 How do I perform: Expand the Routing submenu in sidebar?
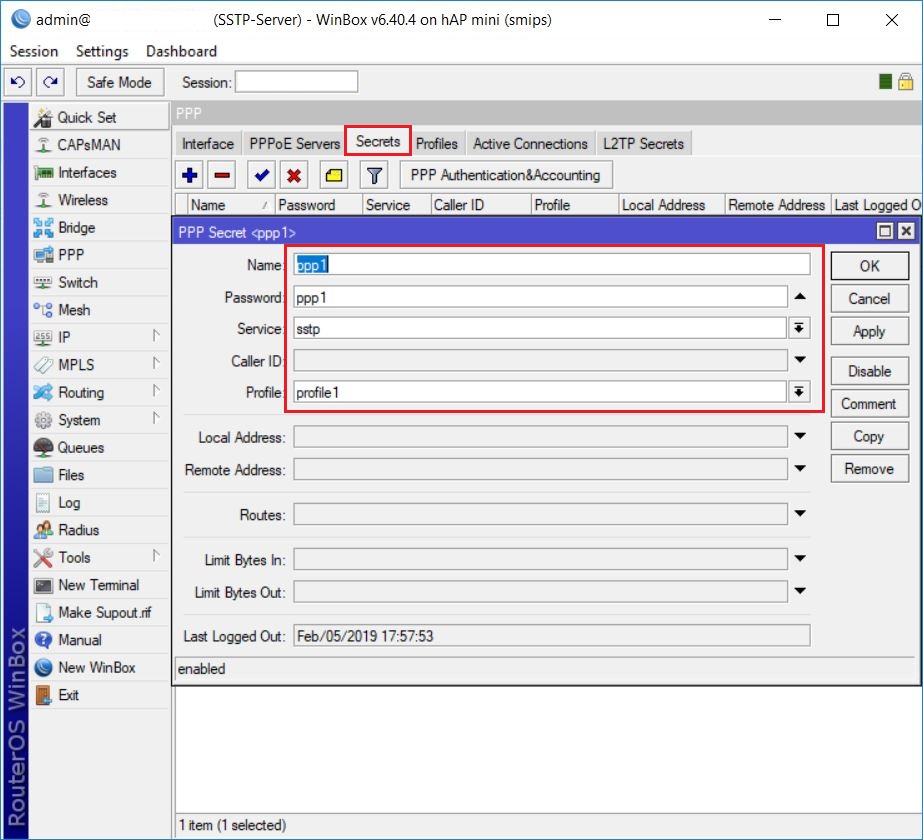point(155,391)
